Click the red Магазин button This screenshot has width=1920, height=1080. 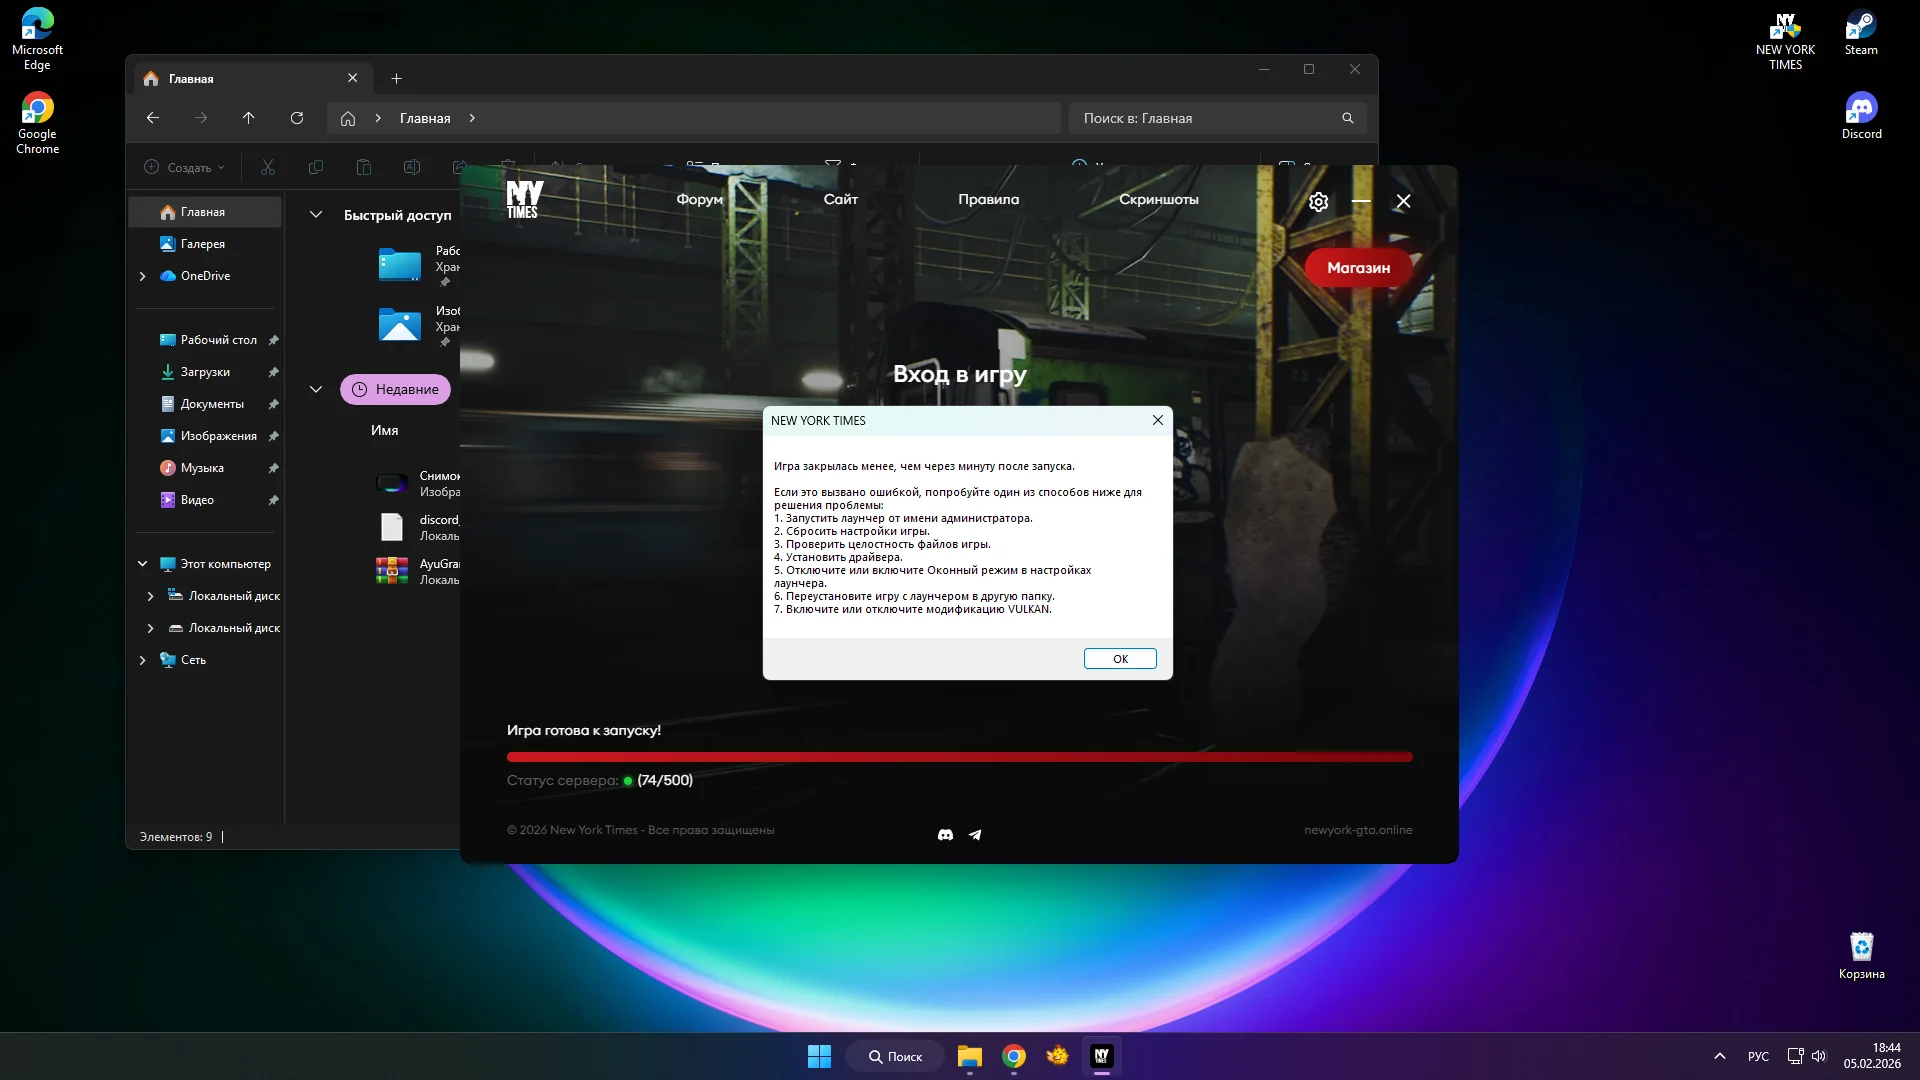tap(1357, 268)
